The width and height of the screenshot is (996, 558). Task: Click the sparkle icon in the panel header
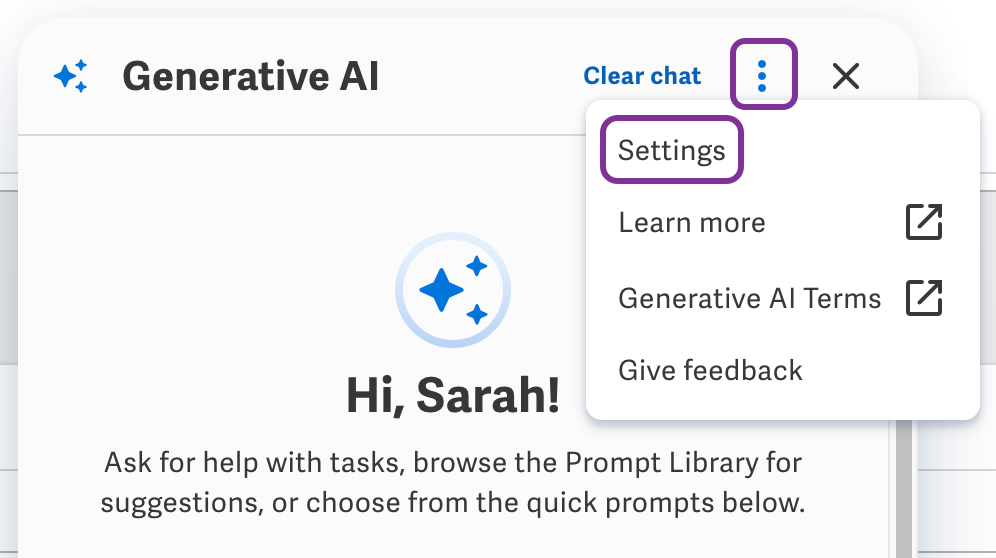point(71,76)
